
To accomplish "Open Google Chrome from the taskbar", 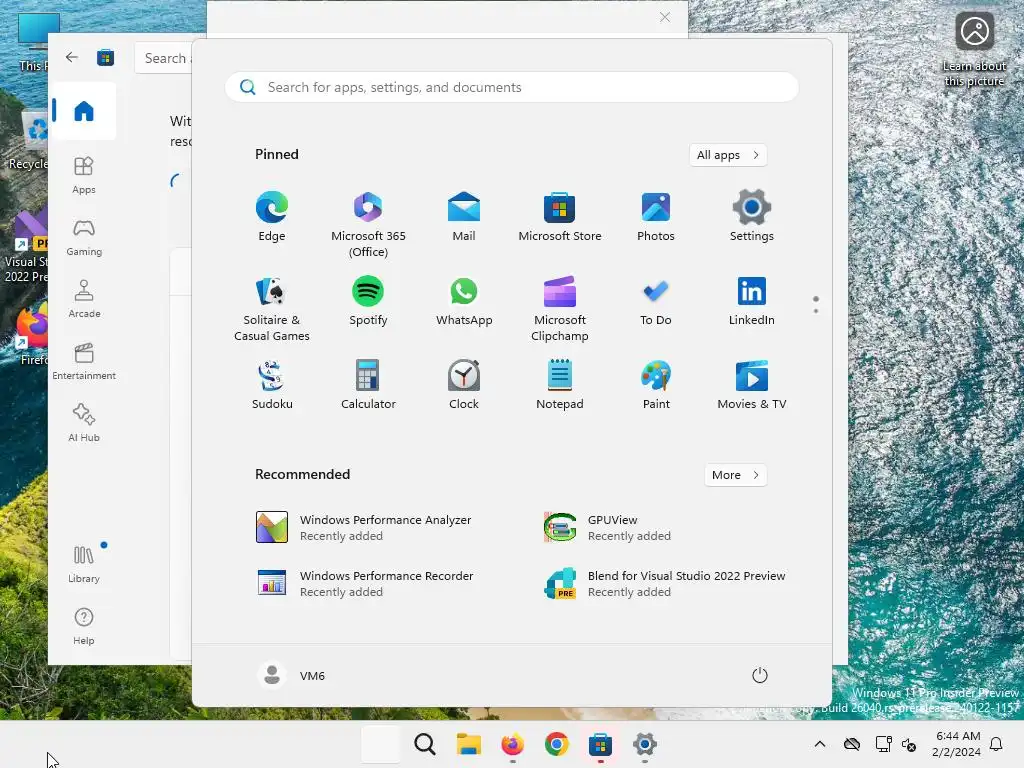I will pos(556,744).
